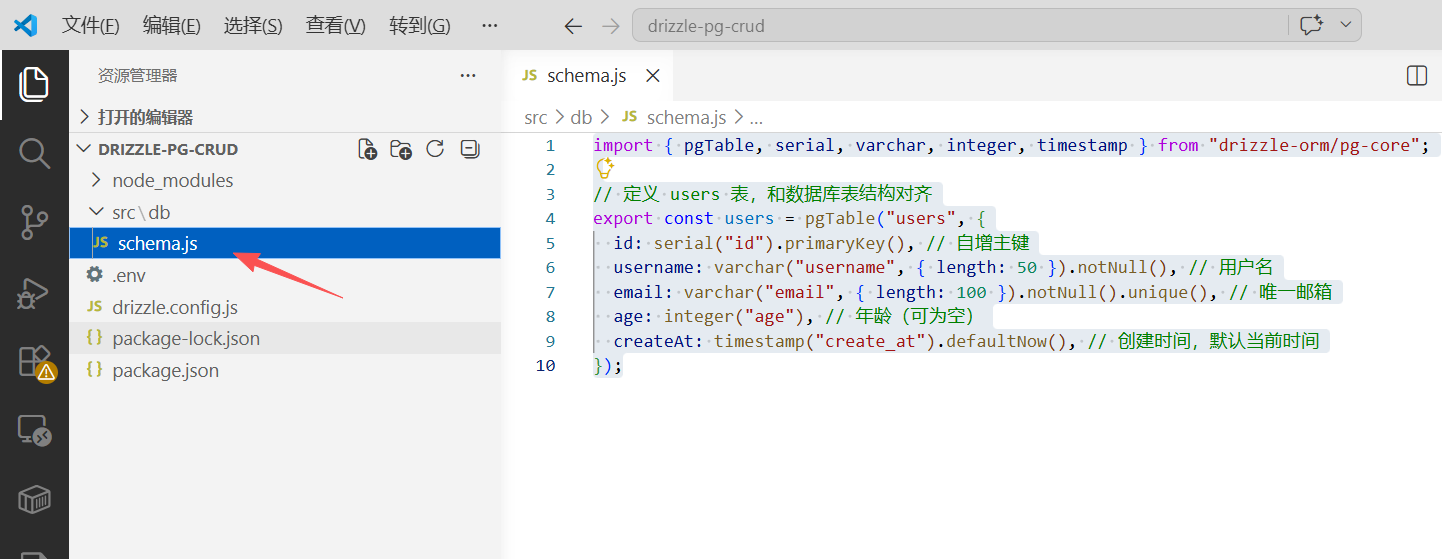Click "drizzle-orm/pg-core" import string
Viewport: 1442px width, 559px height.
tap(1315, 145)
